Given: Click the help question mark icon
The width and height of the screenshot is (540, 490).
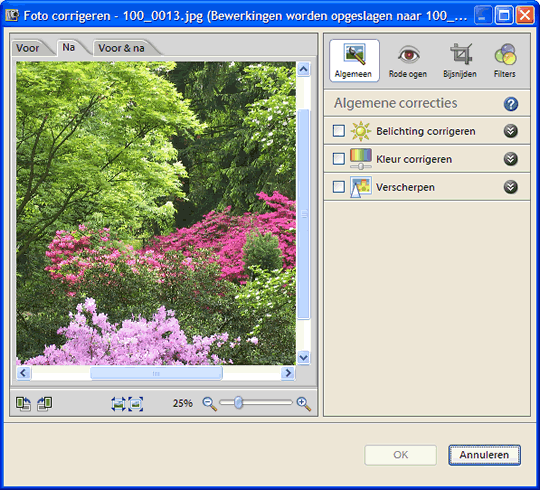Looking at the screenshot, I should pyautogui.click(x=511, y=104).
